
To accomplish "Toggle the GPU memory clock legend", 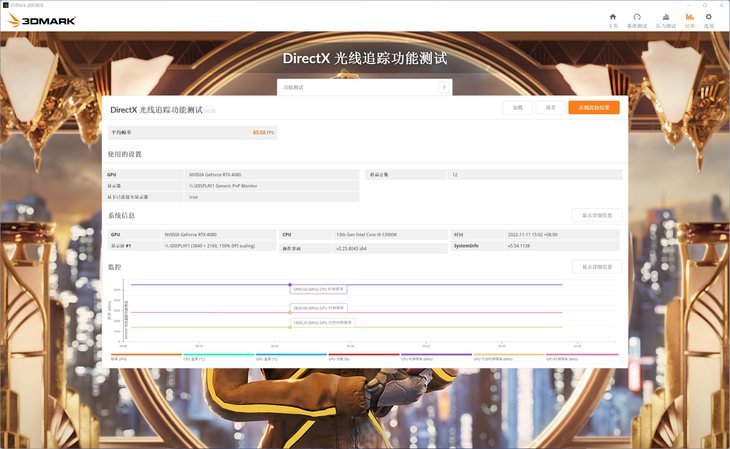I will [509, 357].
